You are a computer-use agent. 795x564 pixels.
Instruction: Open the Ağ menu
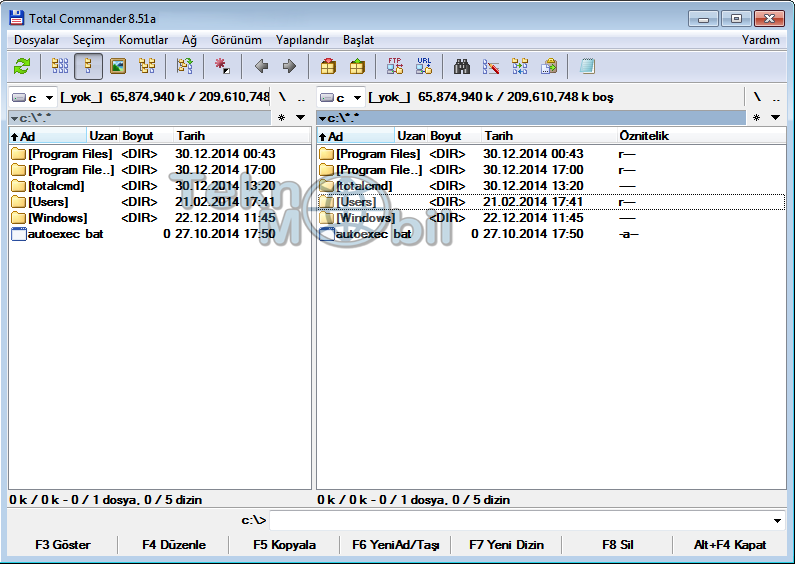coord(190,40)
